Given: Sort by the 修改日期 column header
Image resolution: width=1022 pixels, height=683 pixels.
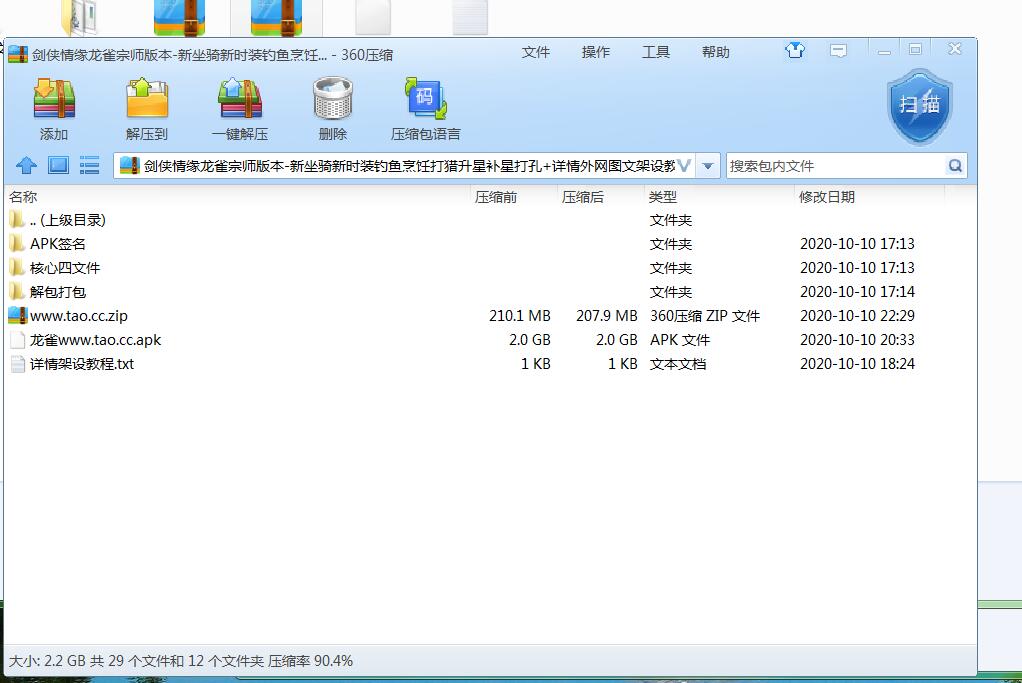Looking at the screenshot, I should click(x=827, y=197).
